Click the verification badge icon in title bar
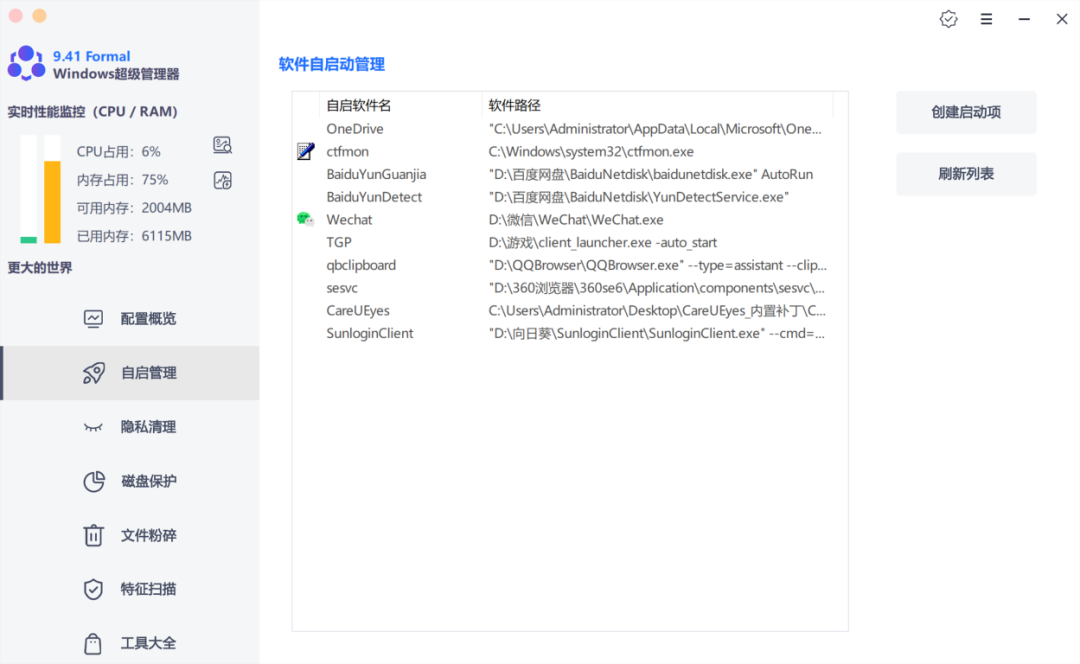 point(948,19)
